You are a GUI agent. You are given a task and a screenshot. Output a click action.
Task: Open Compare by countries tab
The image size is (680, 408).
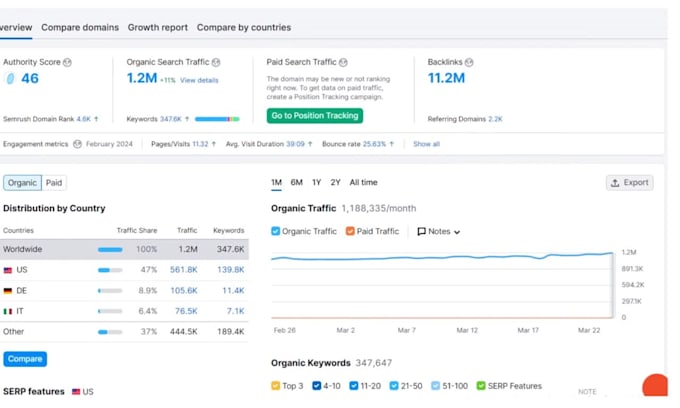click(244, 27)
